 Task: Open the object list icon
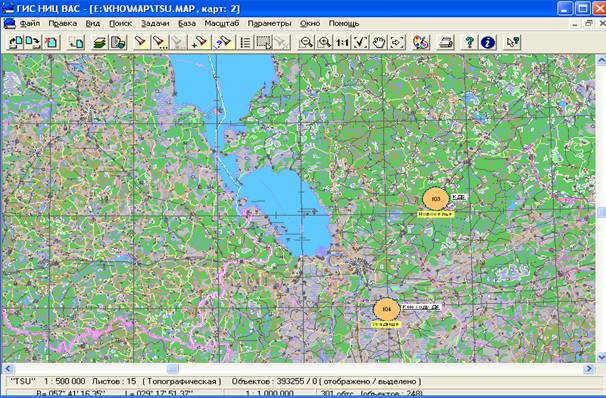tap(245, 42)
